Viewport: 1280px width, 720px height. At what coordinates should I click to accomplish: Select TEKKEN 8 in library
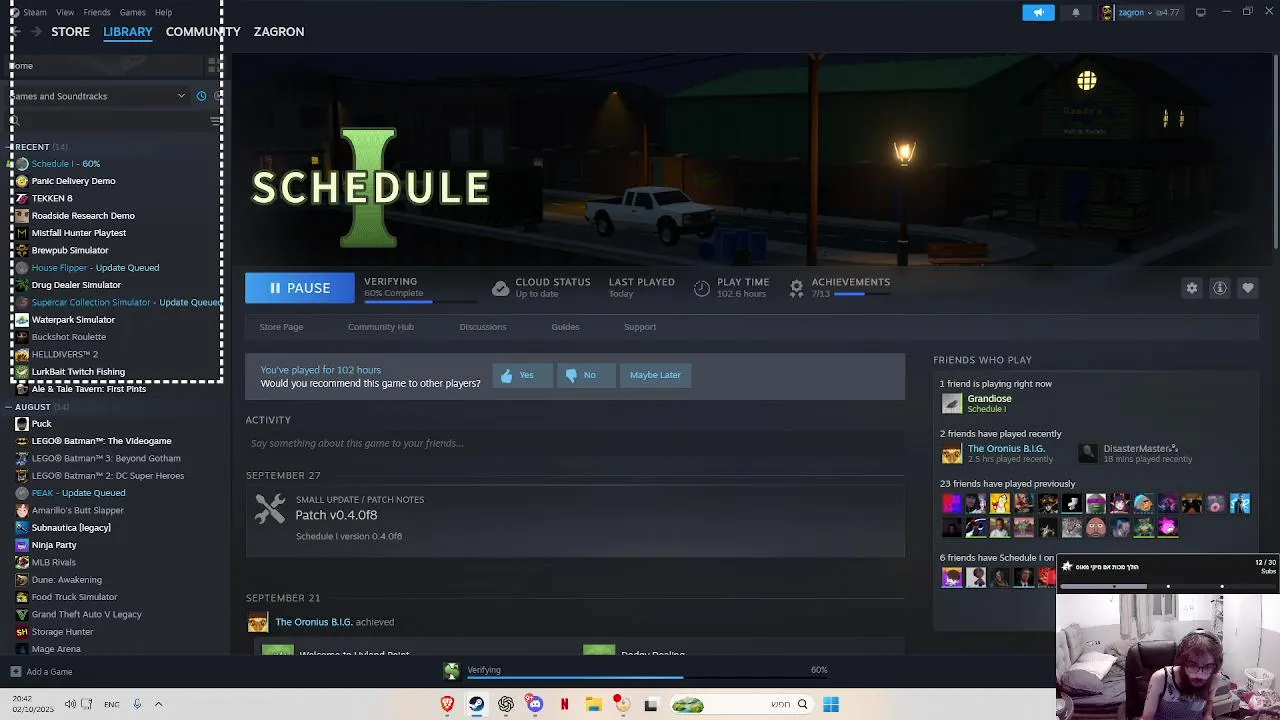[52, 198]
